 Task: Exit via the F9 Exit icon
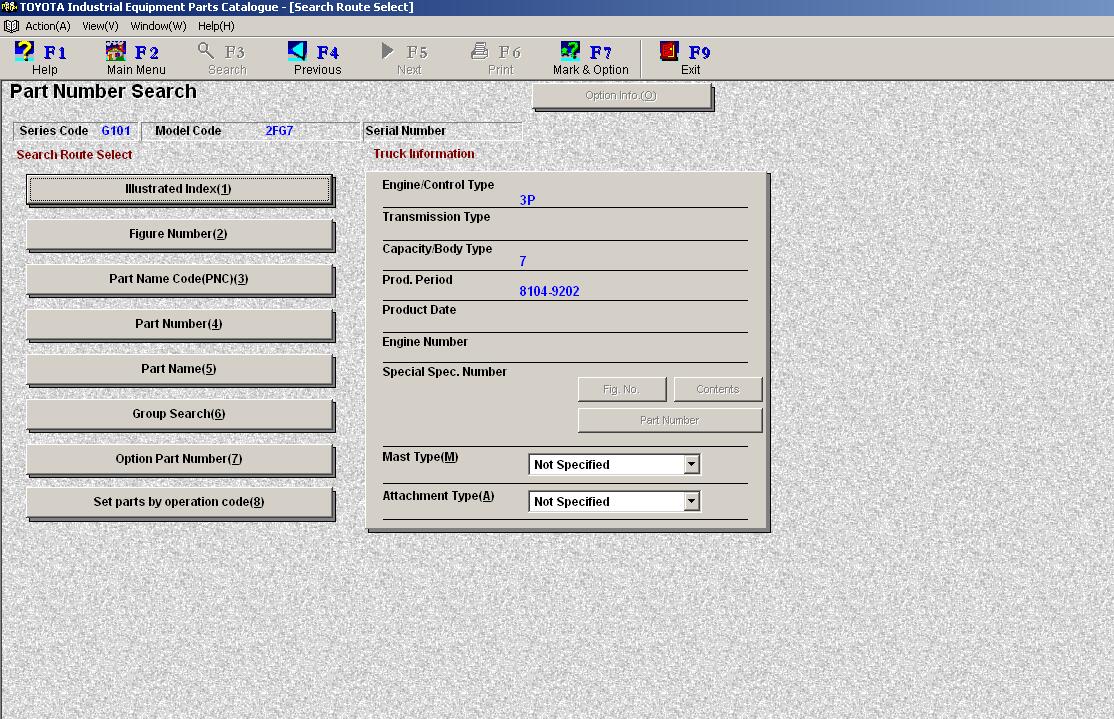pos(669,50)
